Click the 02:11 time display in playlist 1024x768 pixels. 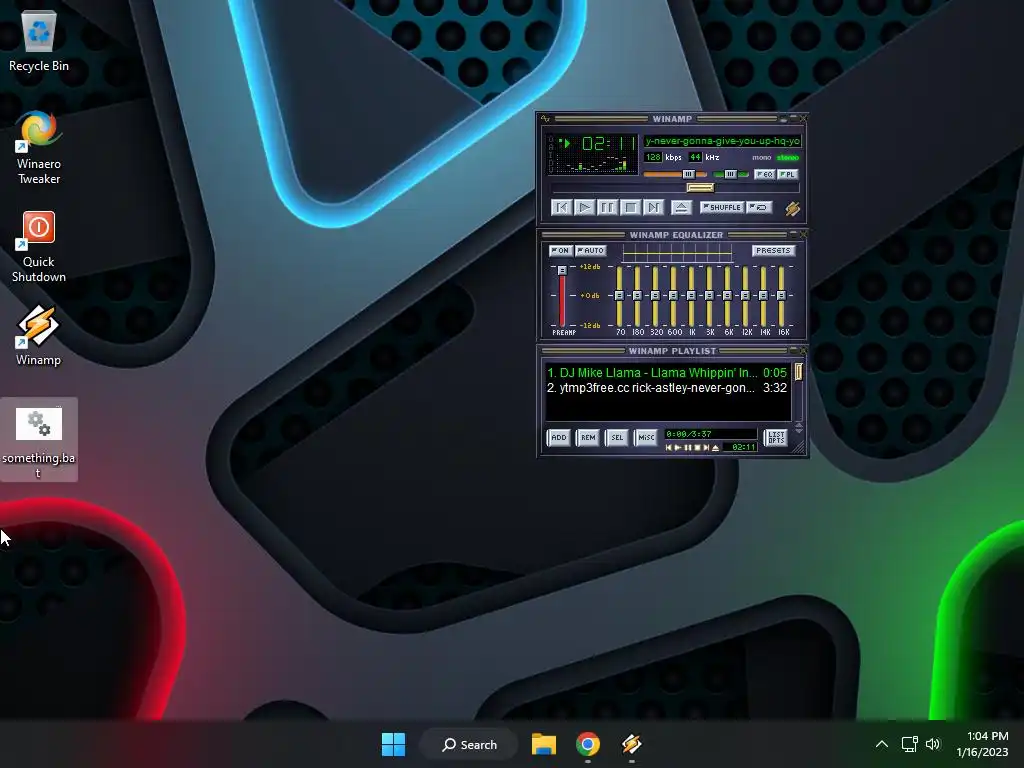tap(743, 447)
